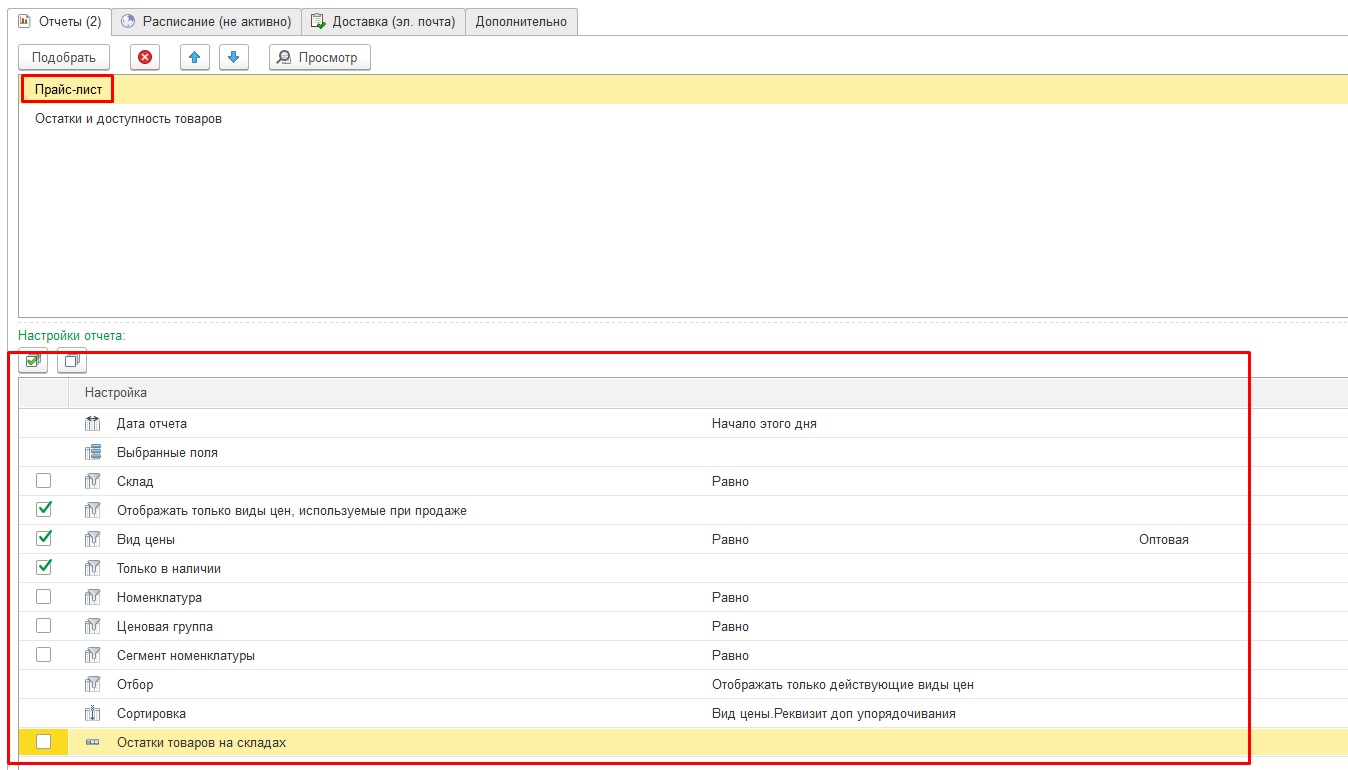Move report up with the arrow icon
The width and height of the screenshot is (1348, 770).
click(195, 58)
